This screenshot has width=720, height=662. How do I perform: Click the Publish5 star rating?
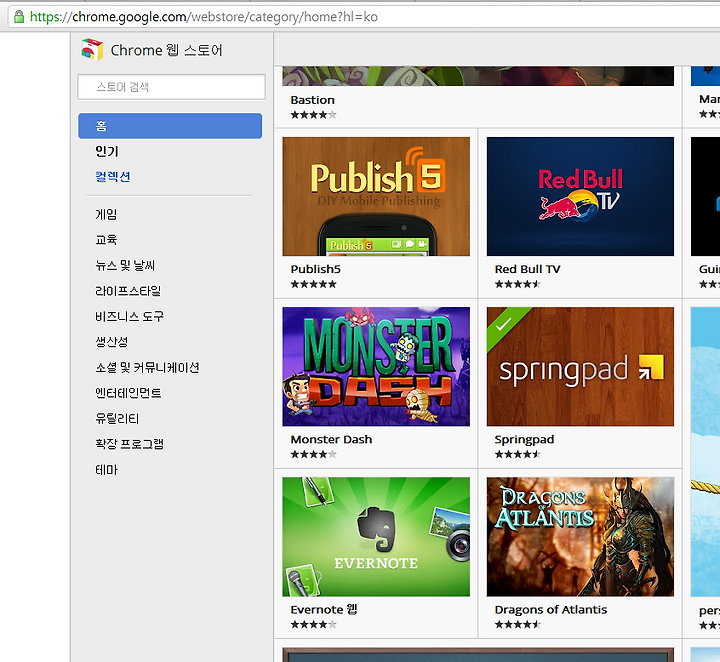[313, 284]
